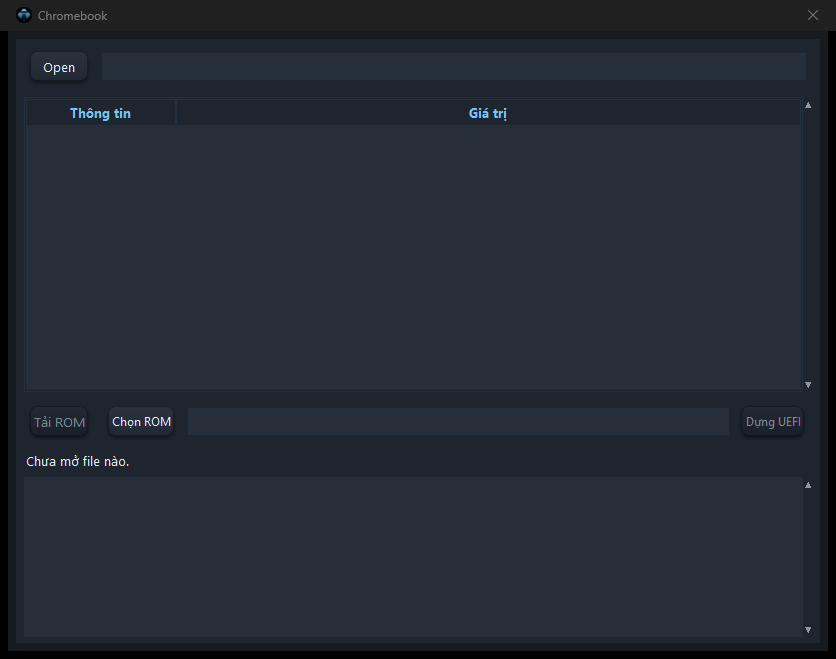Focus the file path field beside Open
836x659 pixels.
(x=454, y=67)
